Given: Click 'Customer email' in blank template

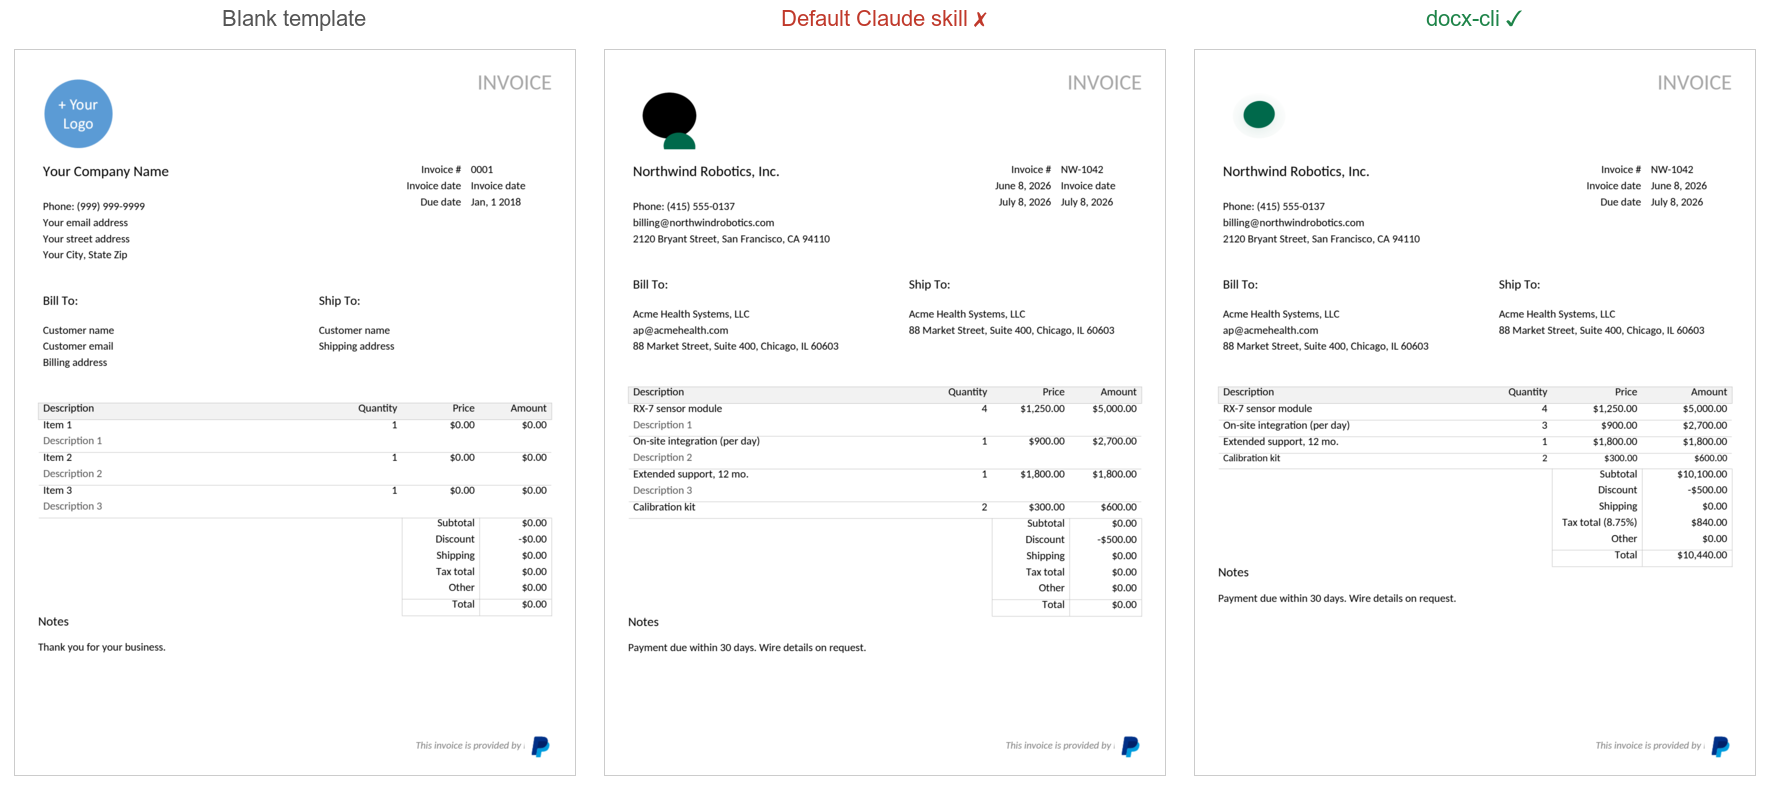Looking at the screenshot, I should click(78, 347).
